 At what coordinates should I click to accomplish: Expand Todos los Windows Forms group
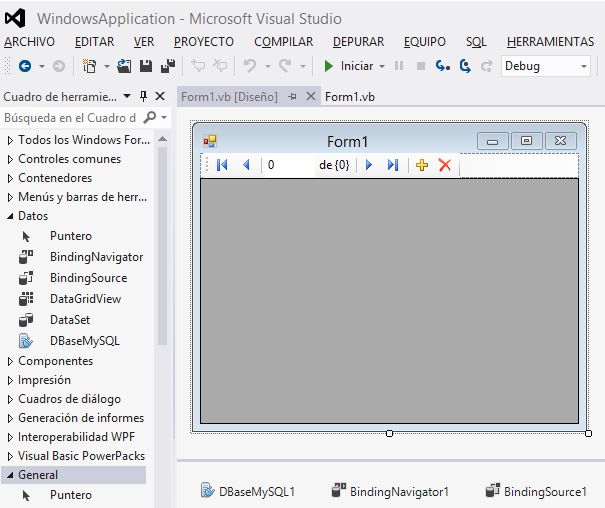[x=10, y=140]
